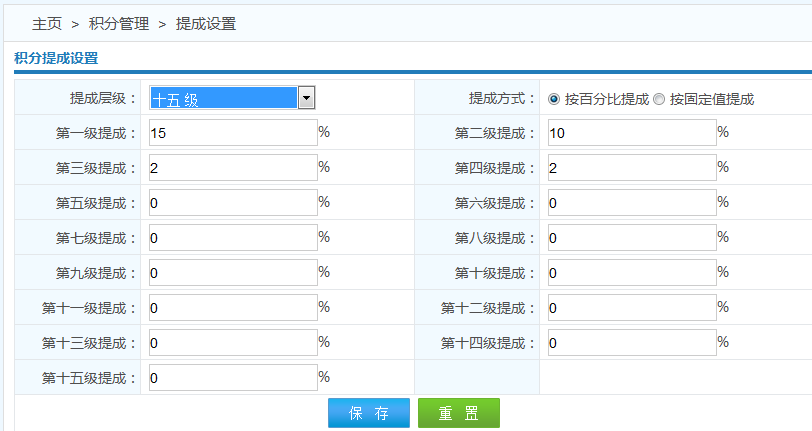The image size is (812, 431).
Task: Focus the 第一级提成 input field
Action: pos(232,133)
